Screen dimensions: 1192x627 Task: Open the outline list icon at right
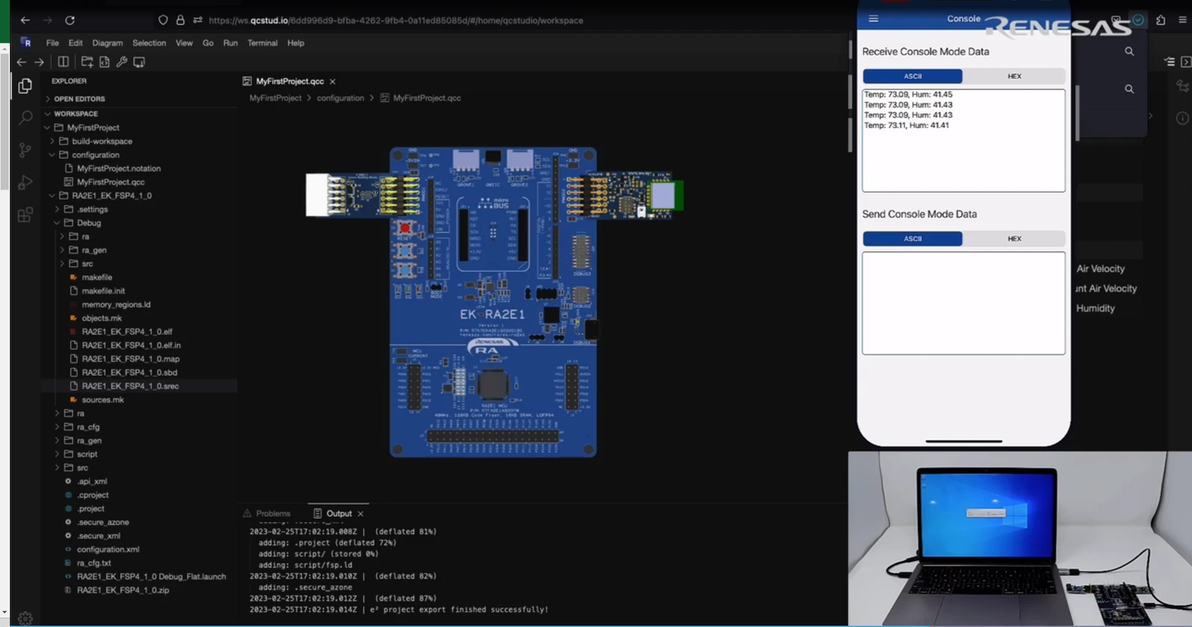click(1169, 62)
